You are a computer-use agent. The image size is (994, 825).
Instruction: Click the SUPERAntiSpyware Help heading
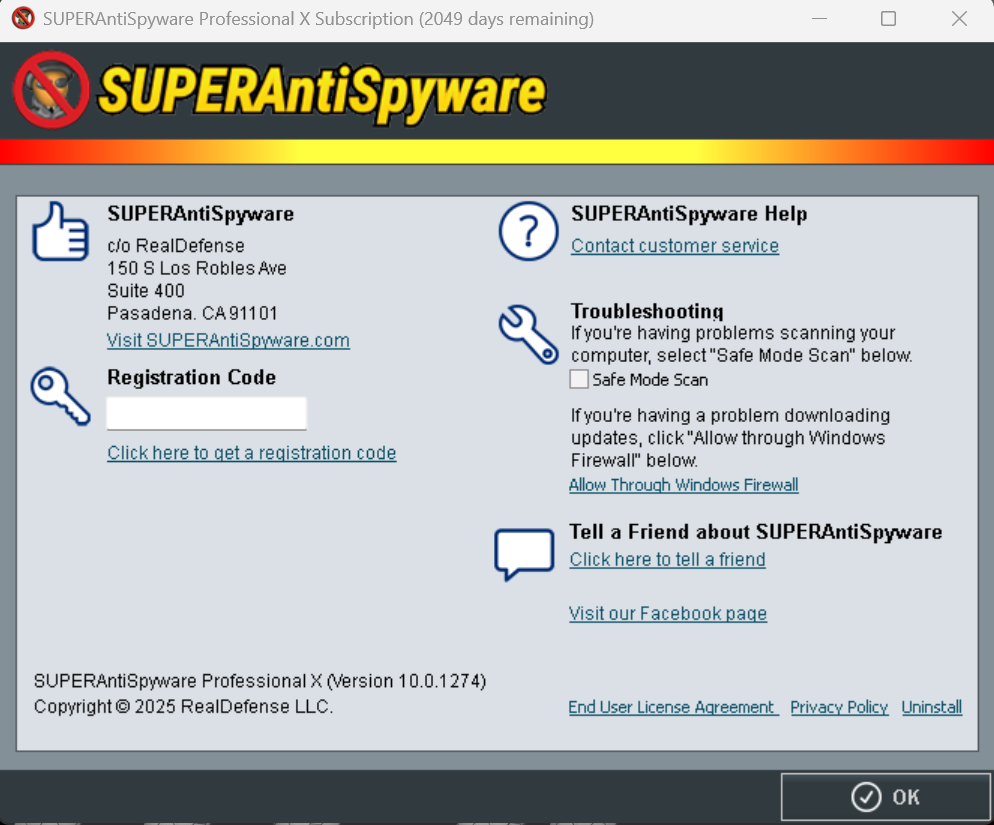pyautogui.click(x=689, y=214)
